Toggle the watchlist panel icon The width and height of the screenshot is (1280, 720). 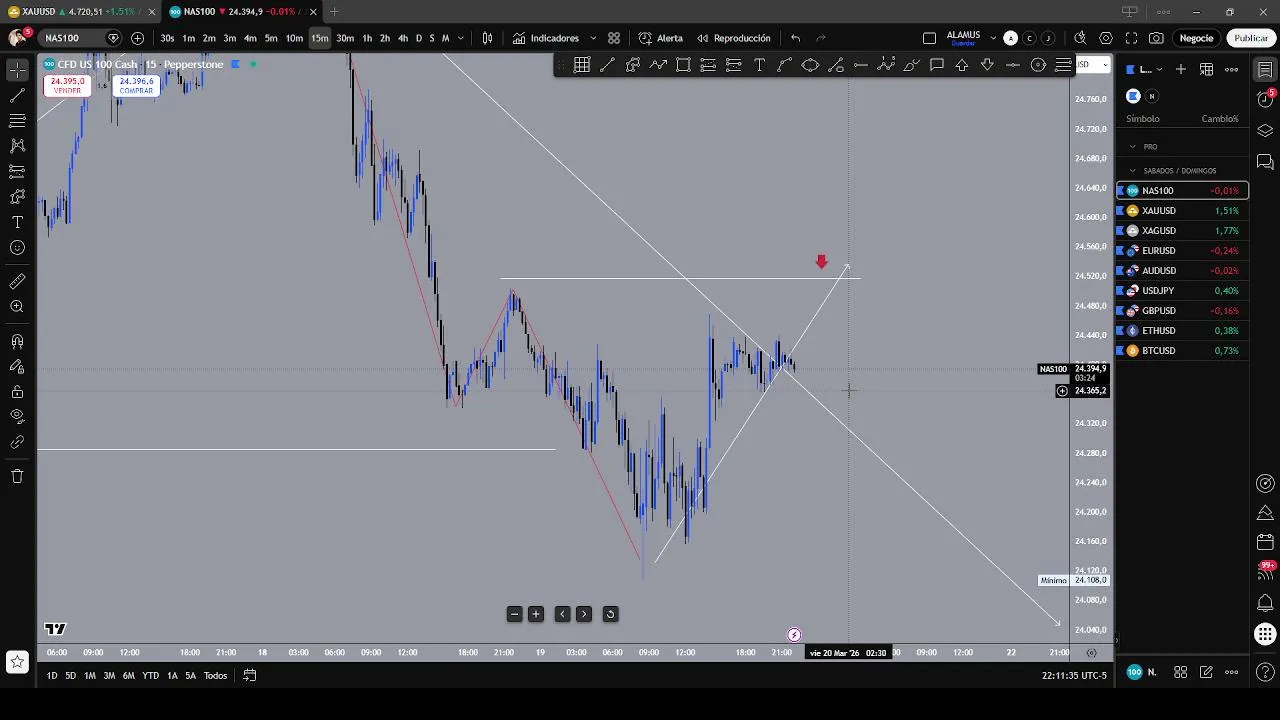[x=1265, y=70]
